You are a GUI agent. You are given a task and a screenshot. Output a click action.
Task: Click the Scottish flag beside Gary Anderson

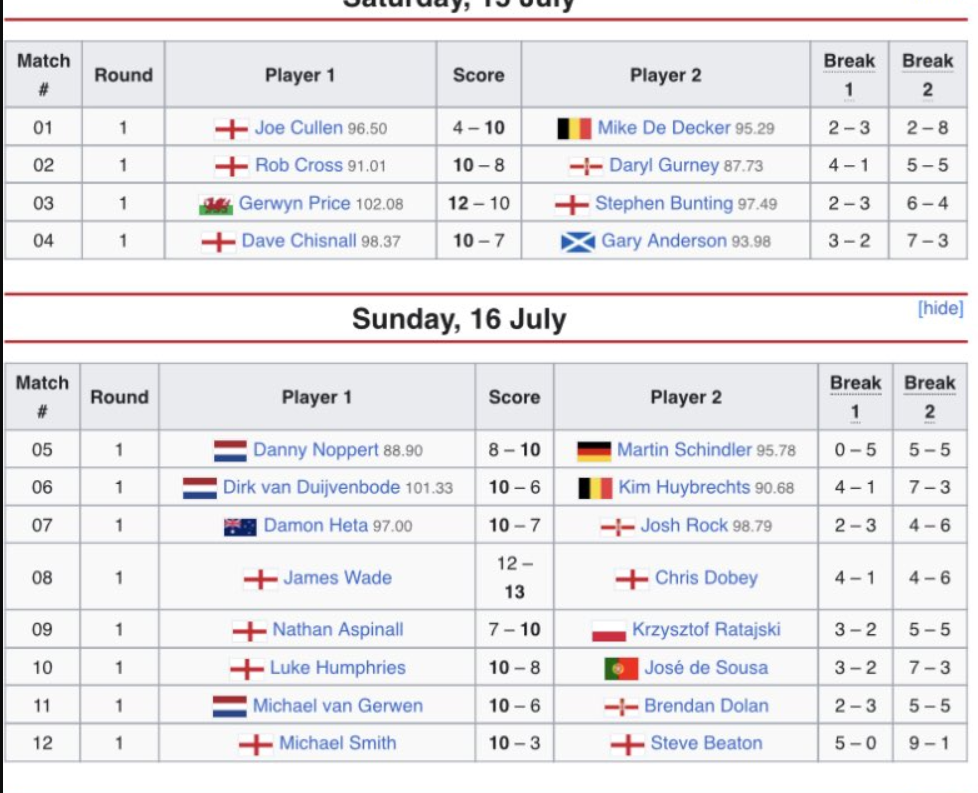[578, 241]
